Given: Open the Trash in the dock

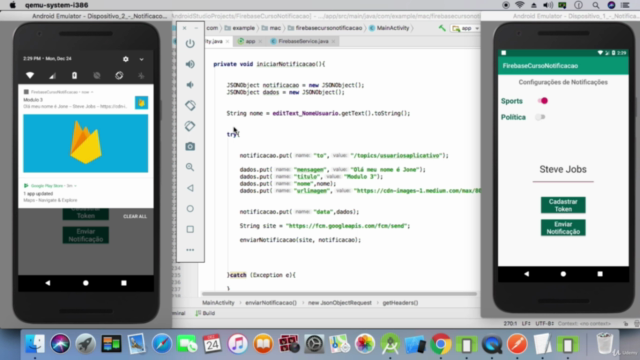Looking at the screenshot, I should [x=604, y=344].
